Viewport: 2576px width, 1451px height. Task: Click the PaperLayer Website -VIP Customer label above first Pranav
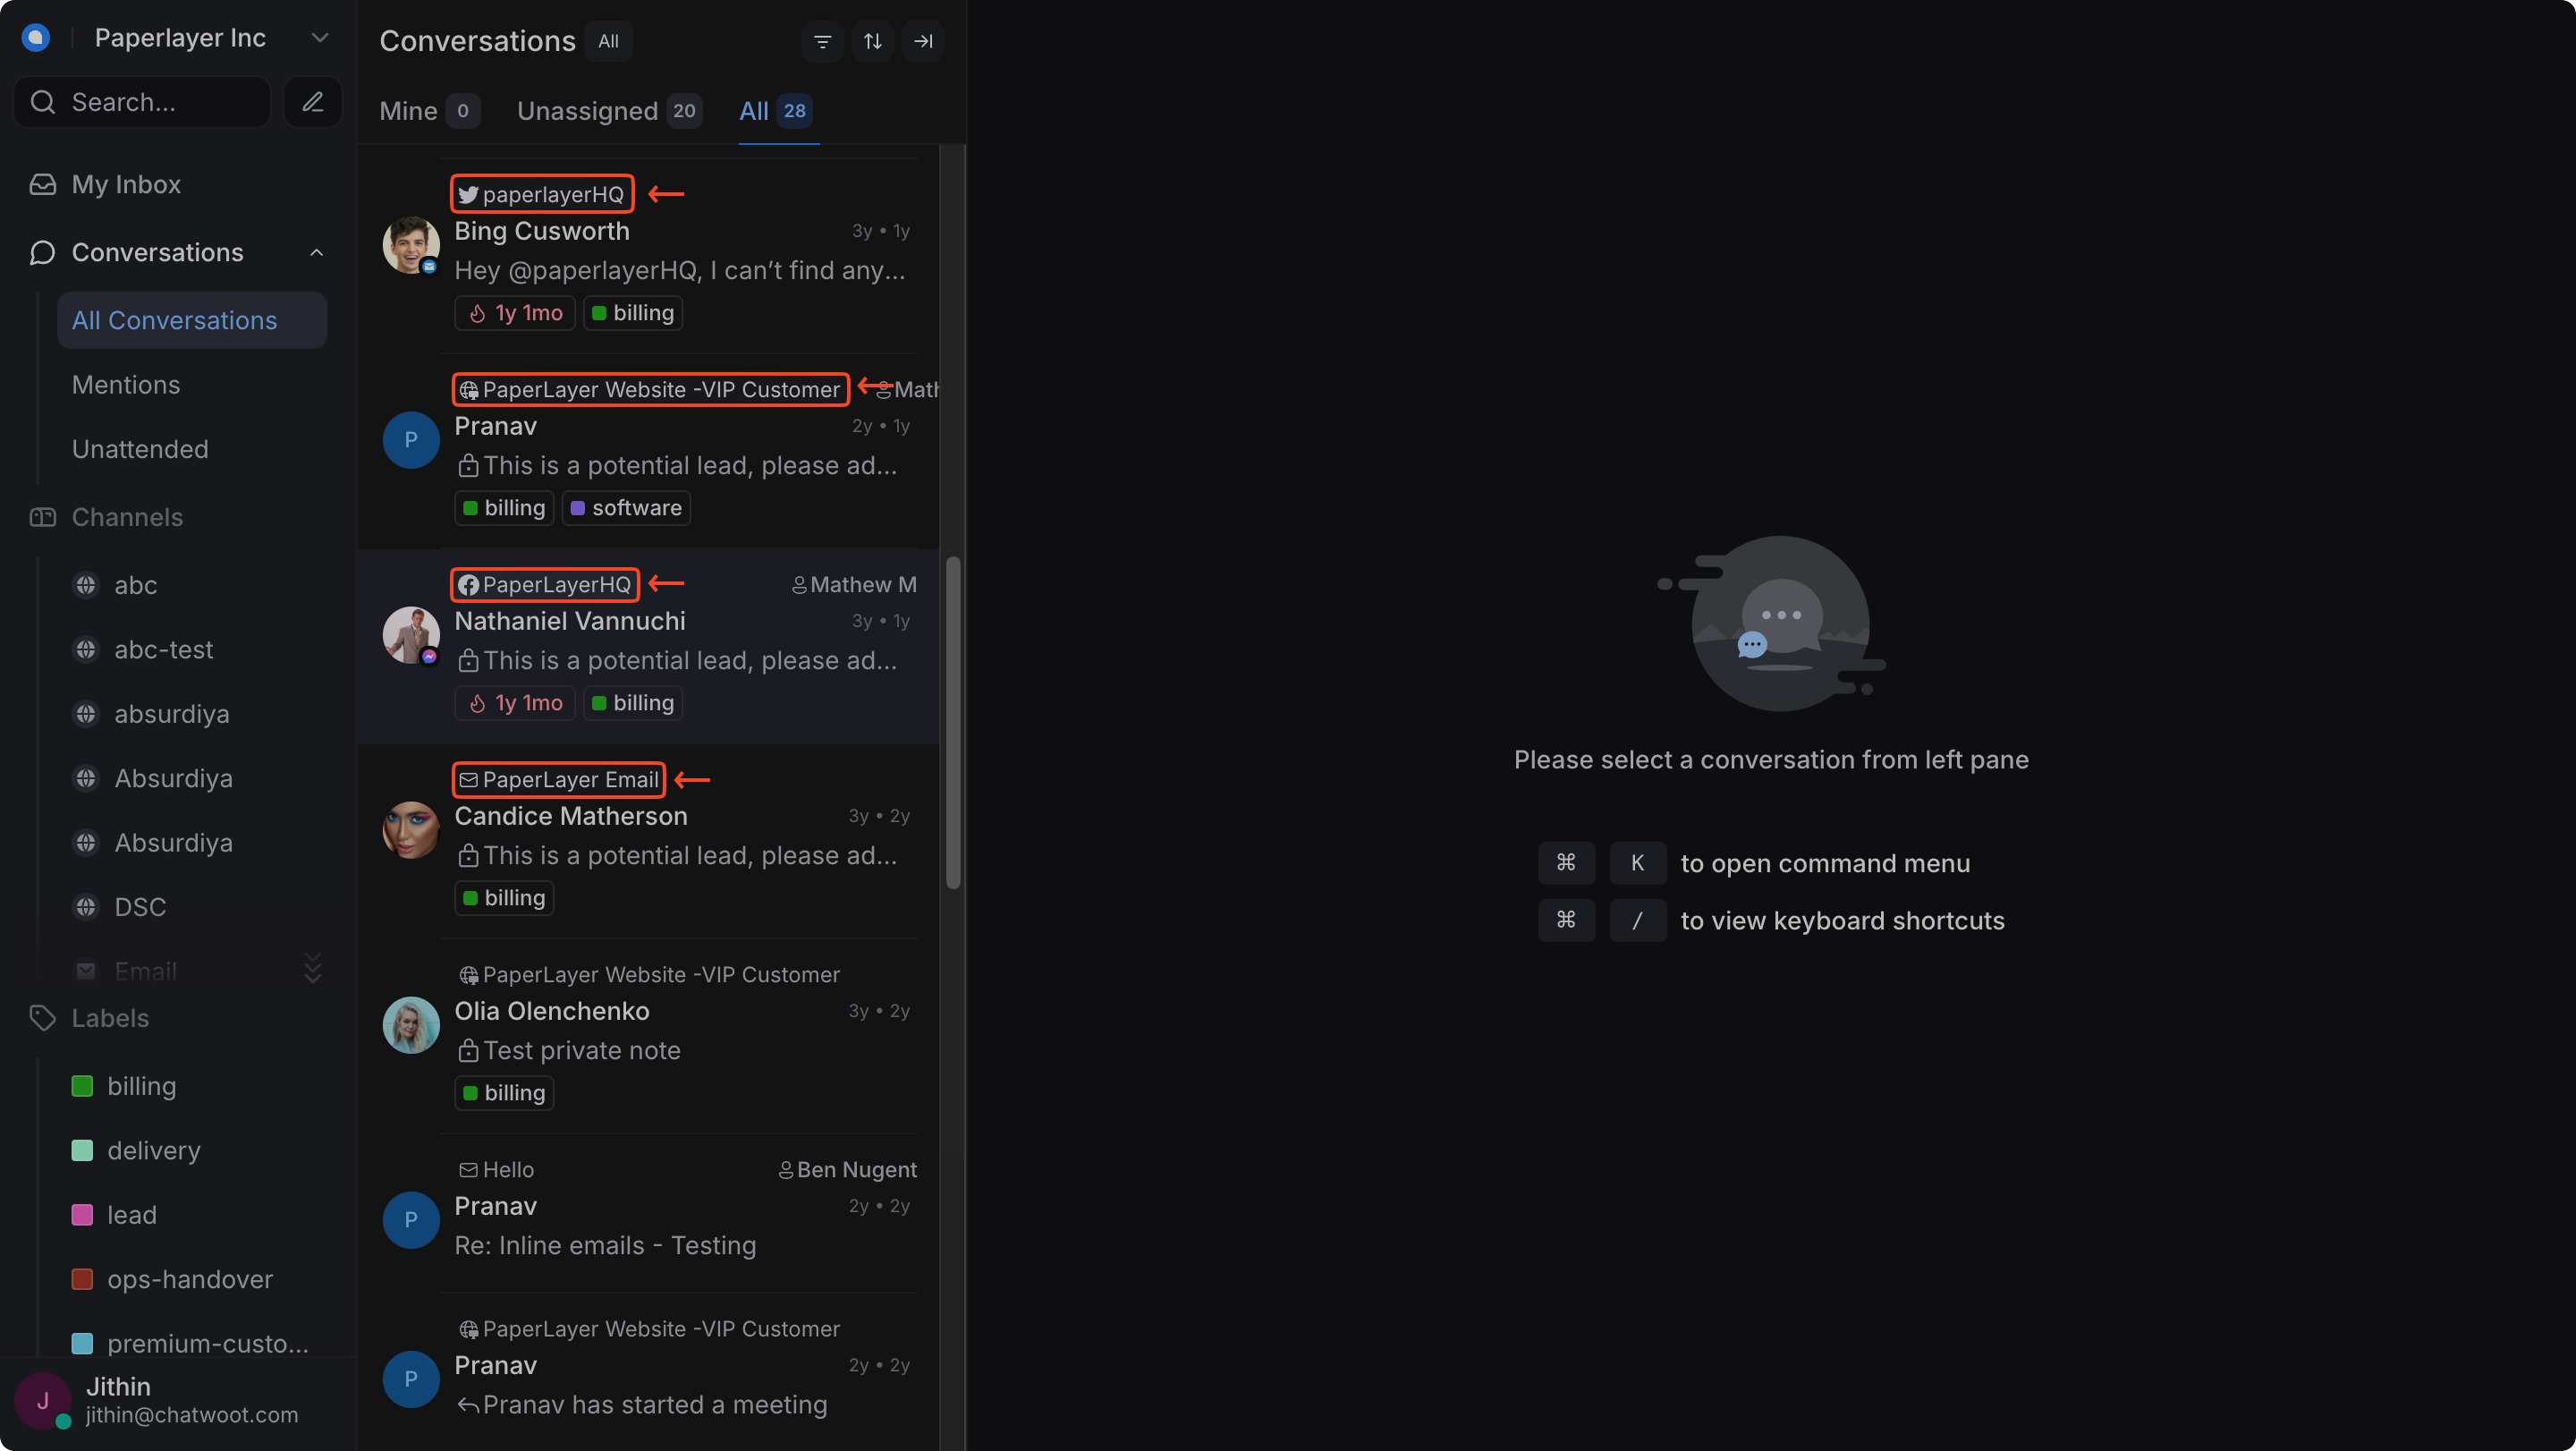point(650,389)
